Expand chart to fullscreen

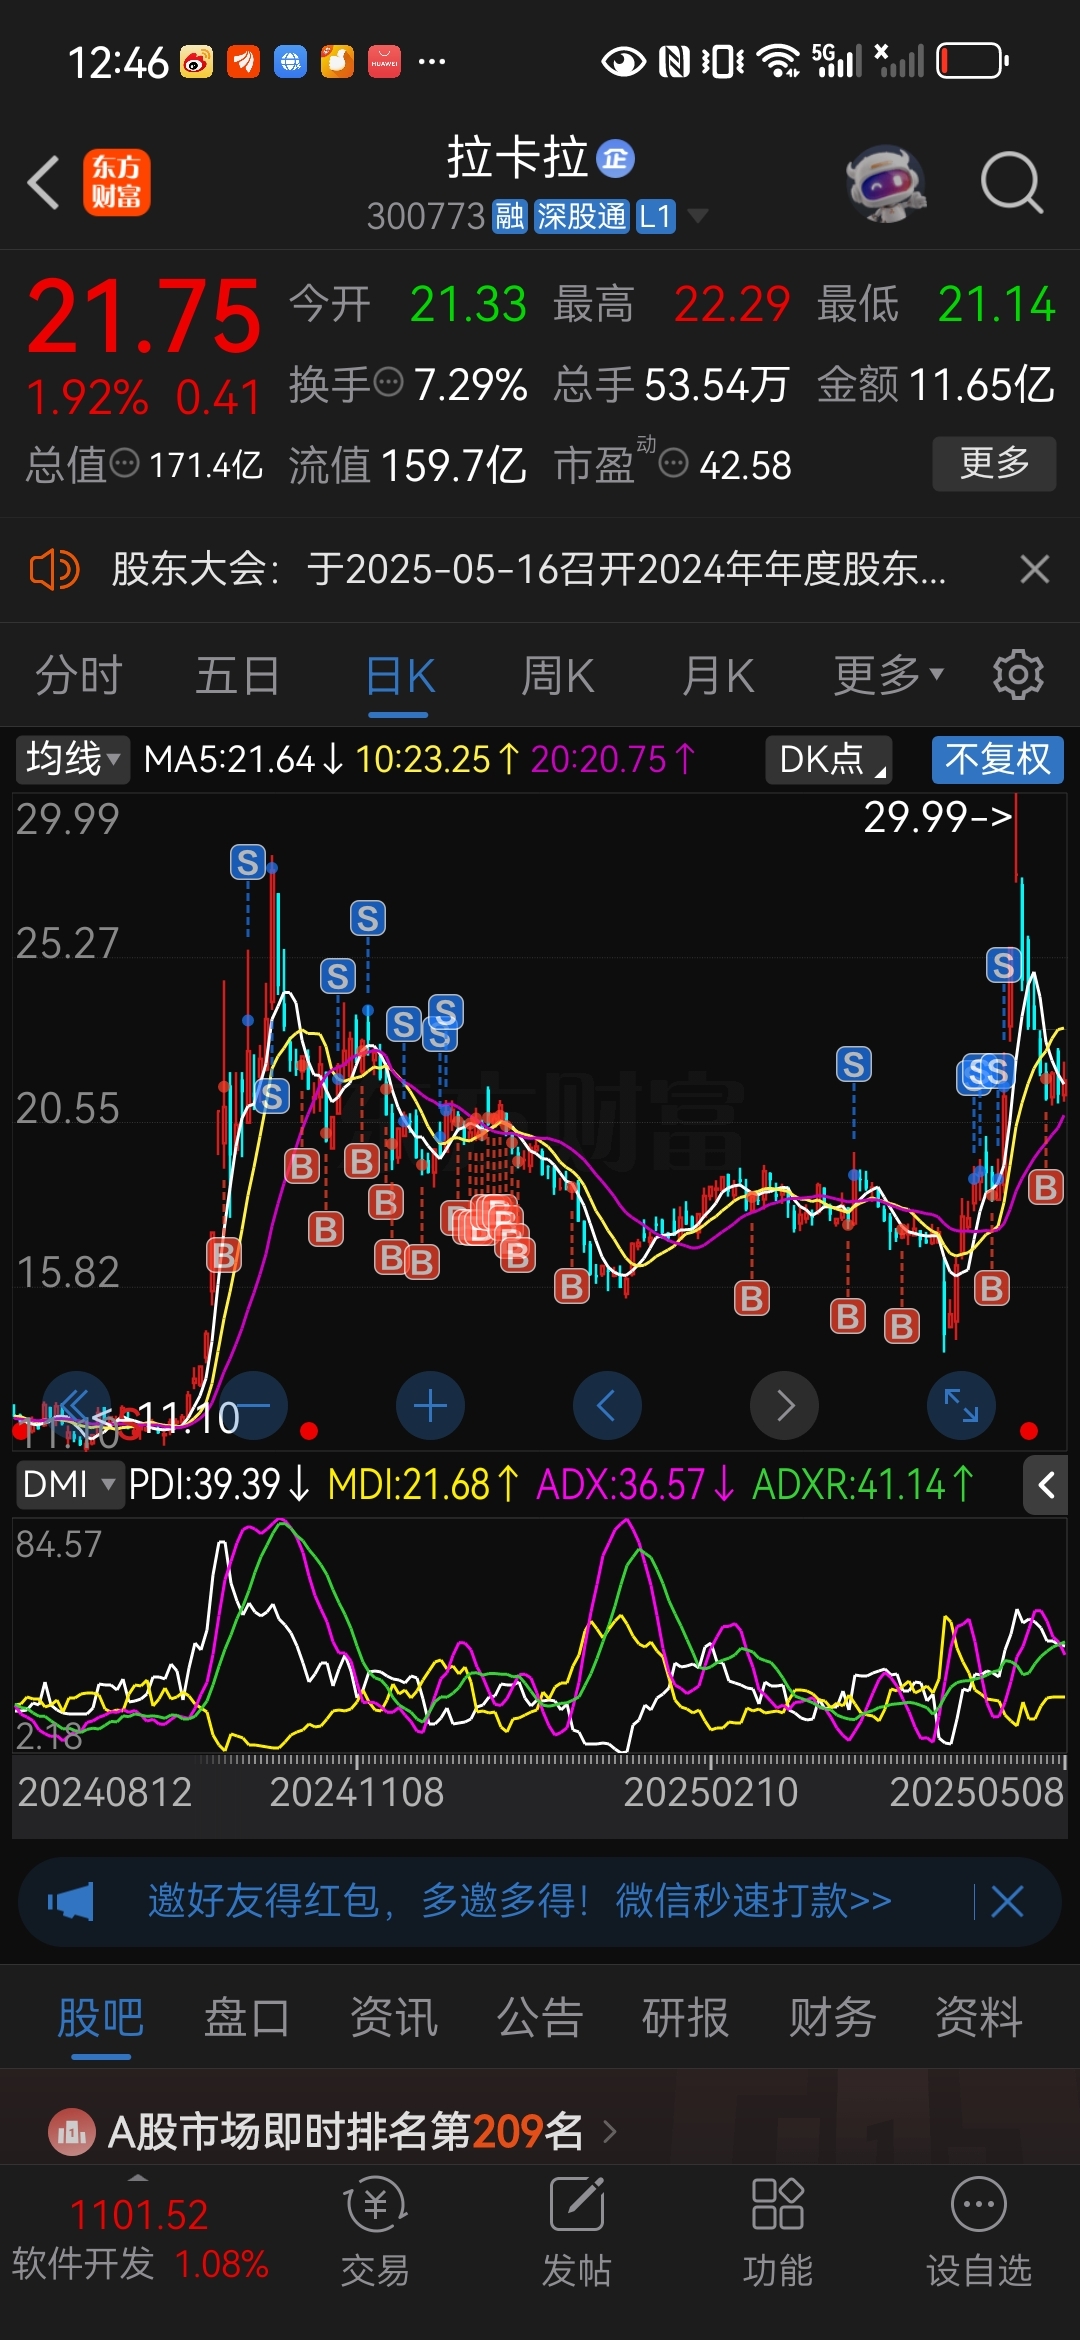point(962,1406)
